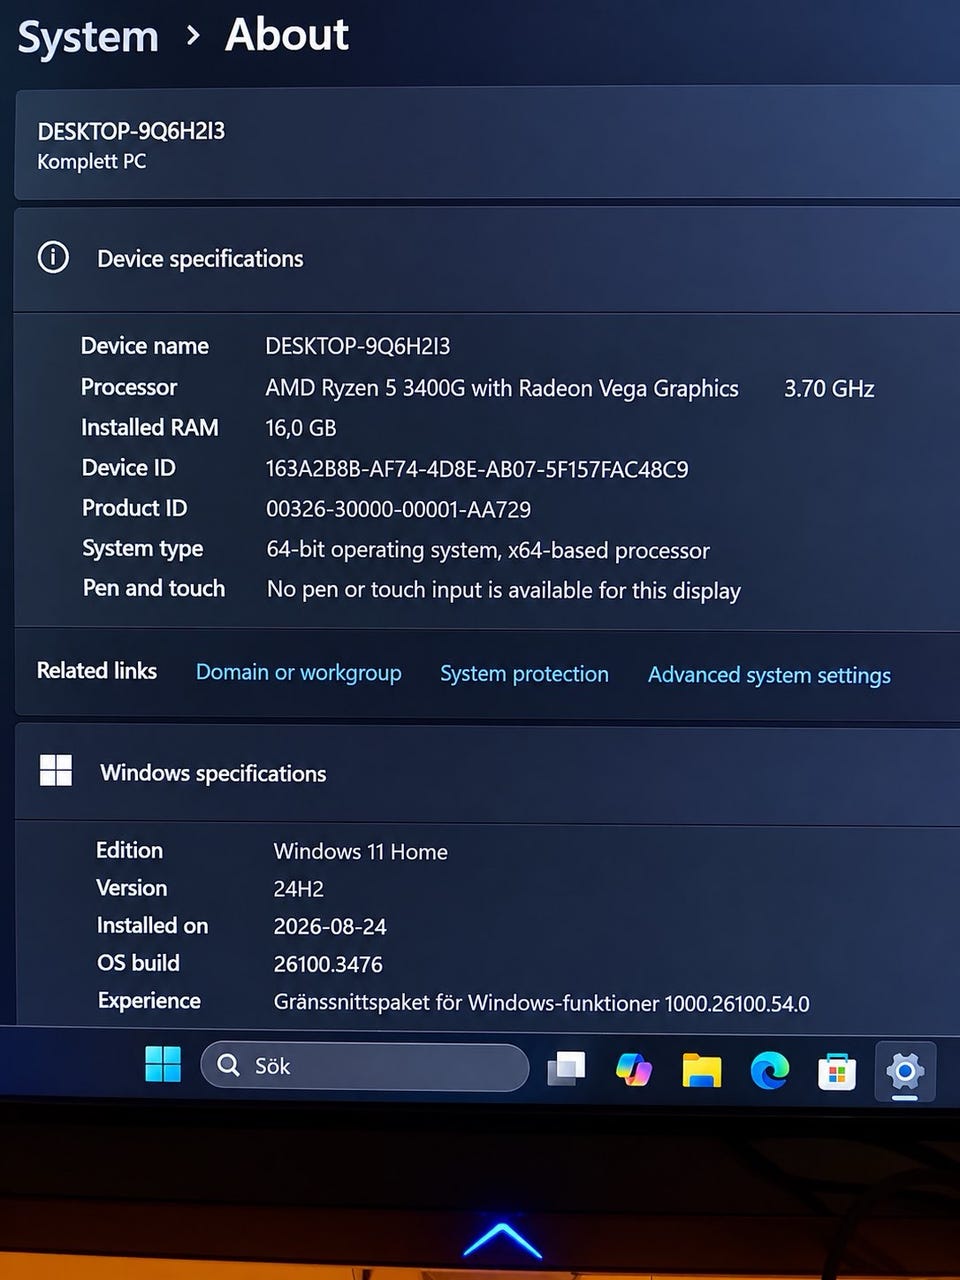Select the OS build value 26100.3476
Viewport: 960px width, 1280px height.
(328, 965)
